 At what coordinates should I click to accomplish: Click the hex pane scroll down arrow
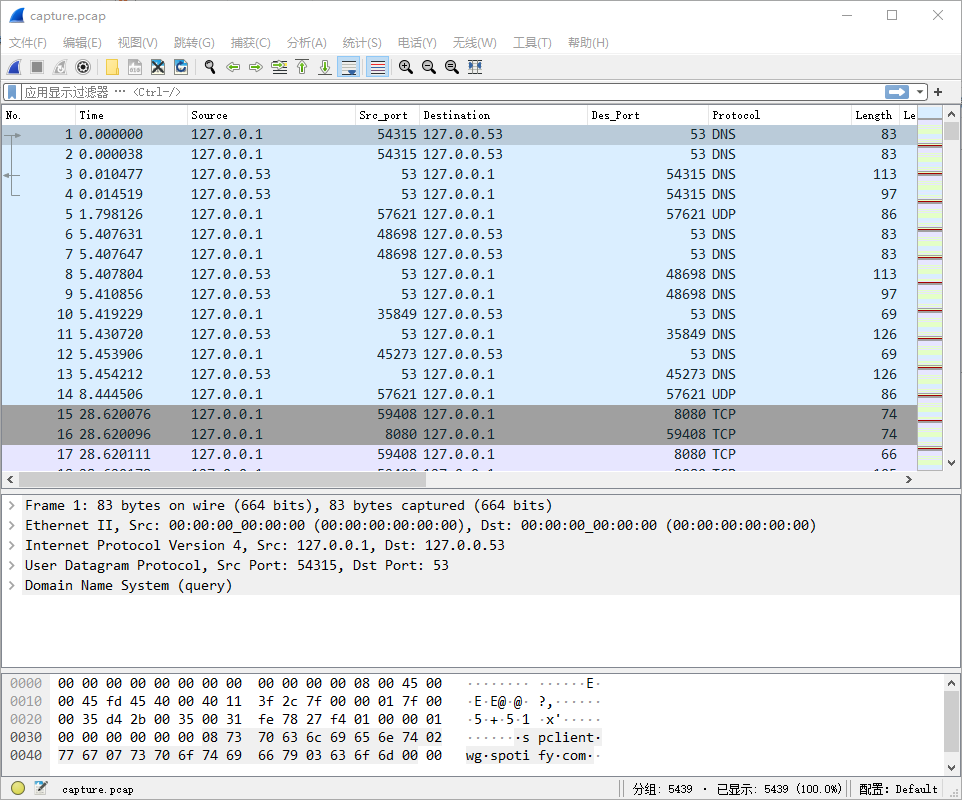(951, 767)
